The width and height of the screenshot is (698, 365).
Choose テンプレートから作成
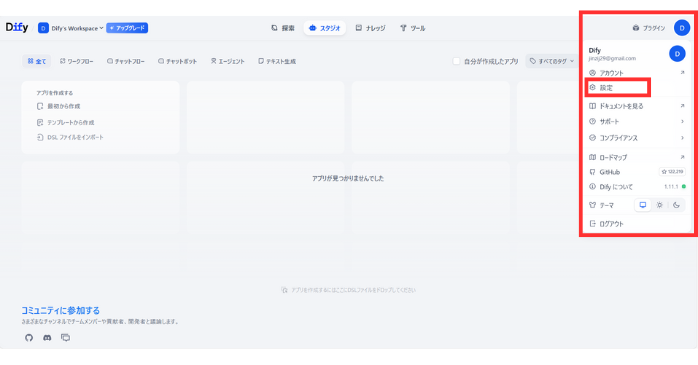pyautogui.click(x=65, y=122)
